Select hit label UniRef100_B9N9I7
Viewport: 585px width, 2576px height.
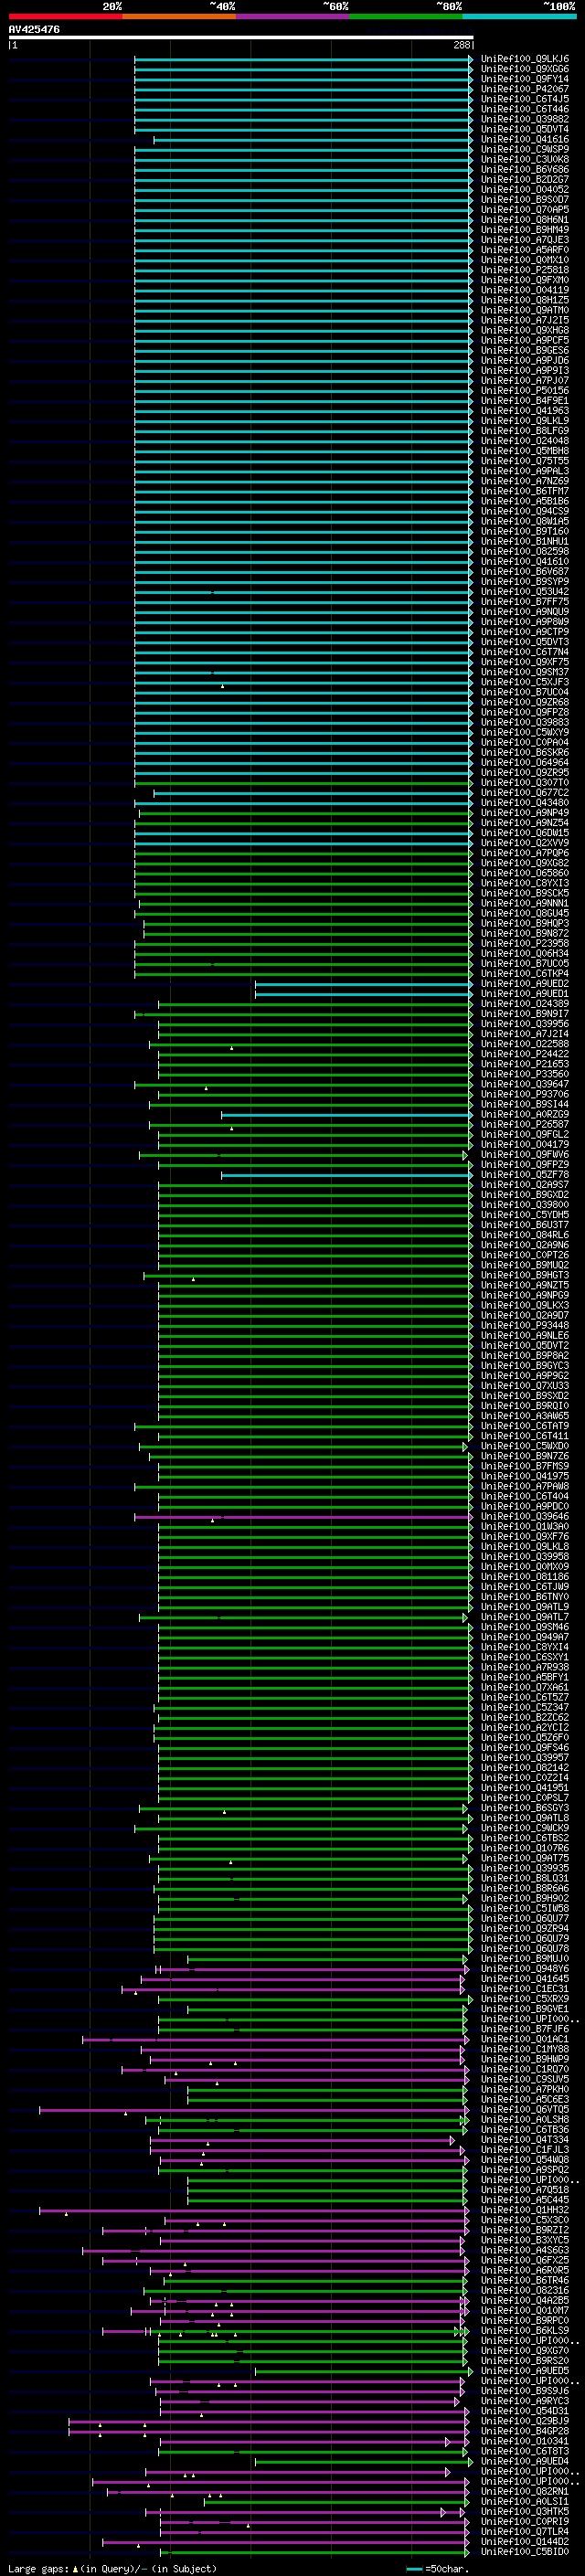tap(525, 1013)
